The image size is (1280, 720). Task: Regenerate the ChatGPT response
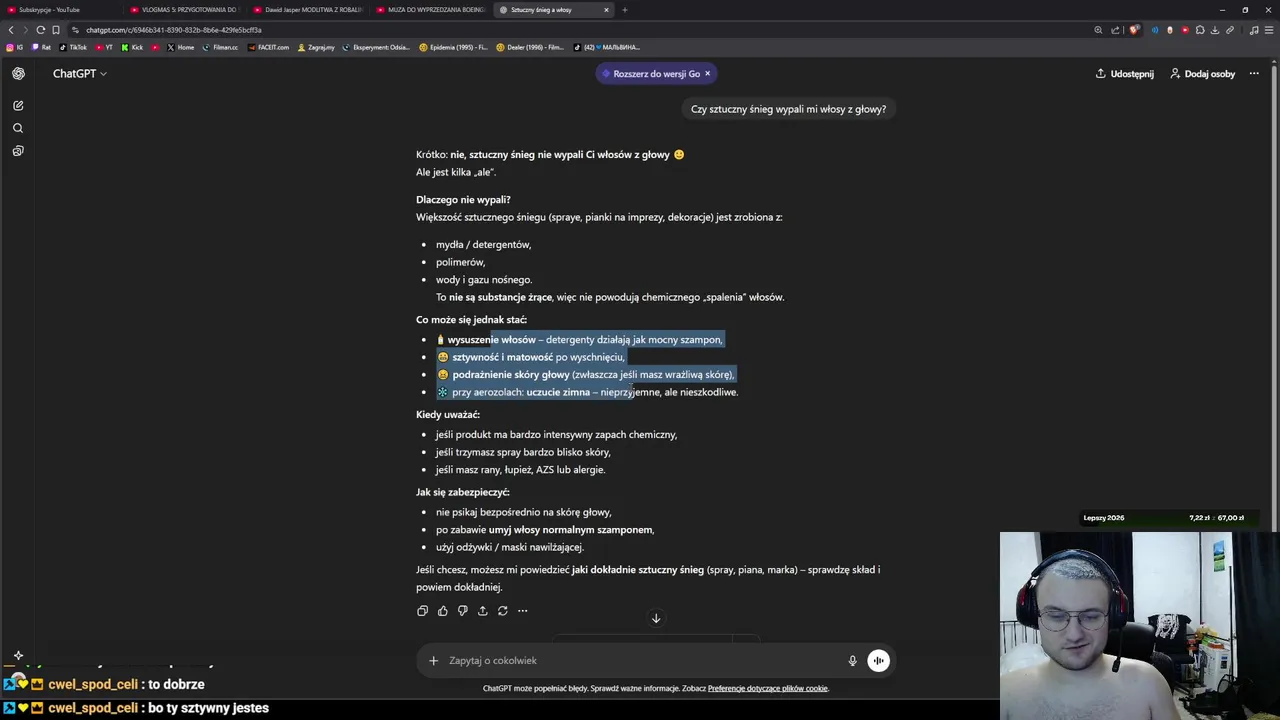coord(502,611)
